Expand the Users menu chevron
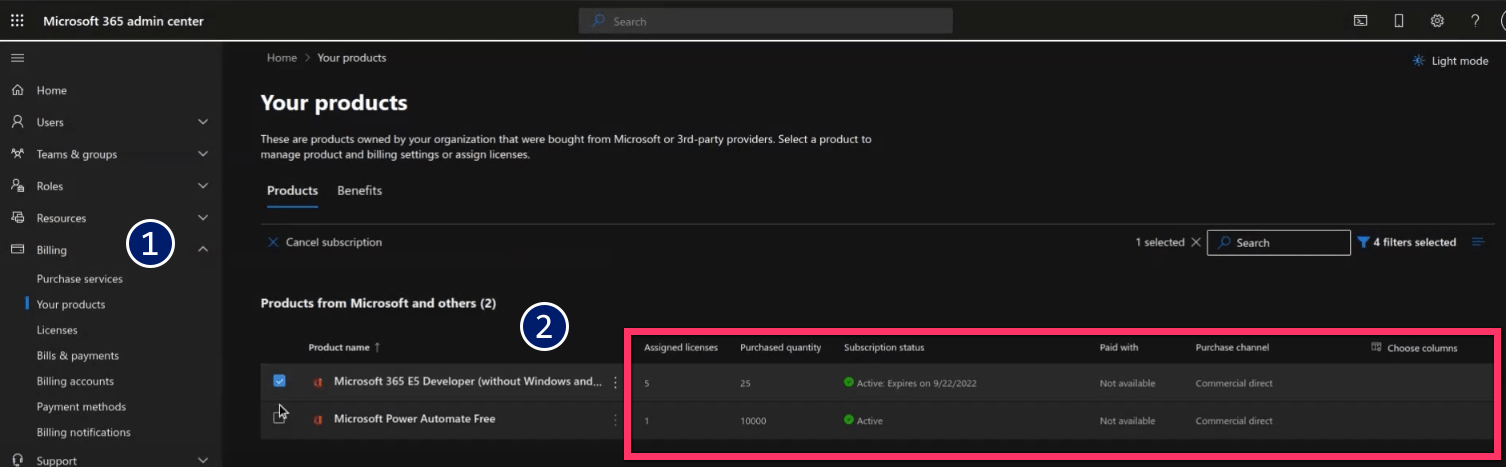The height and width of the screenshot is (467, 1506). [x=203, y=122]
